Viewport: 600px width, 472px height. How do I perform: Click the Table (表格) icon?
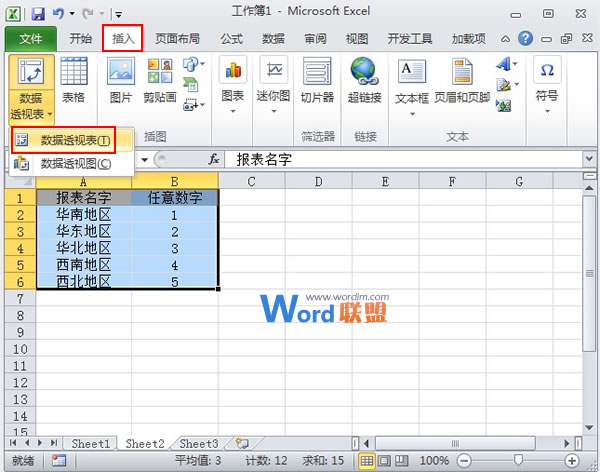(x=73, y=81)
